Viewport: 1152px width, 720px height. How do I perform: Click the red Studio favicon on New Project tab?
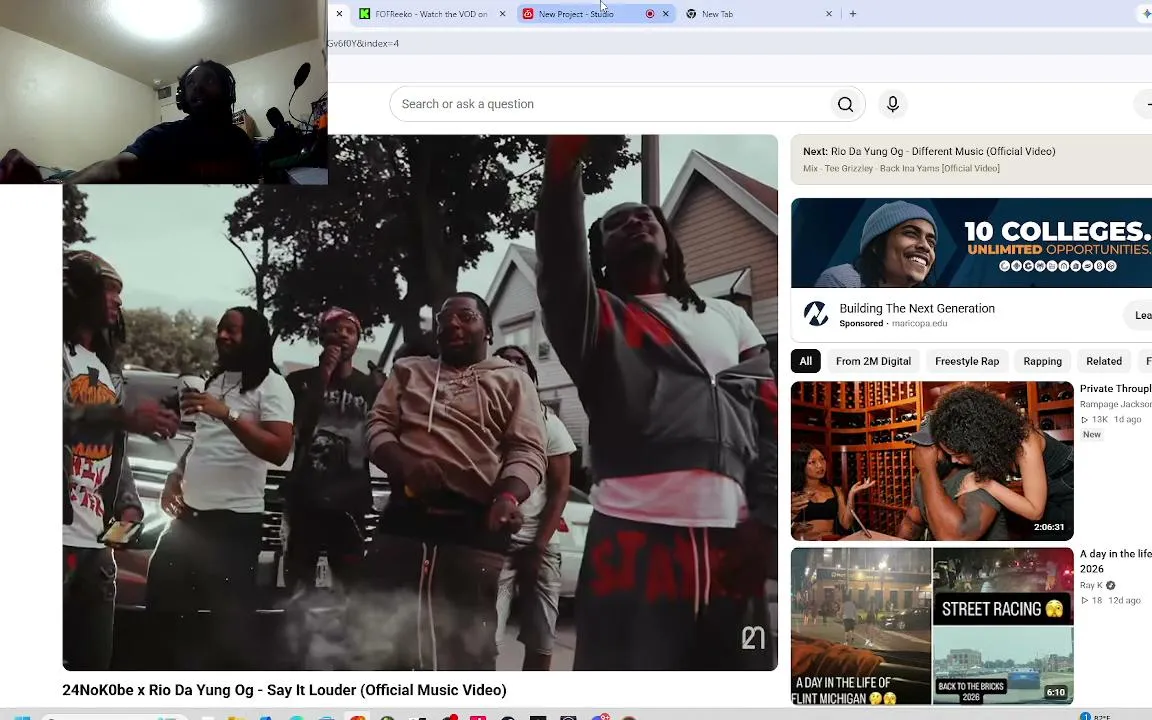tap(528, 14)
